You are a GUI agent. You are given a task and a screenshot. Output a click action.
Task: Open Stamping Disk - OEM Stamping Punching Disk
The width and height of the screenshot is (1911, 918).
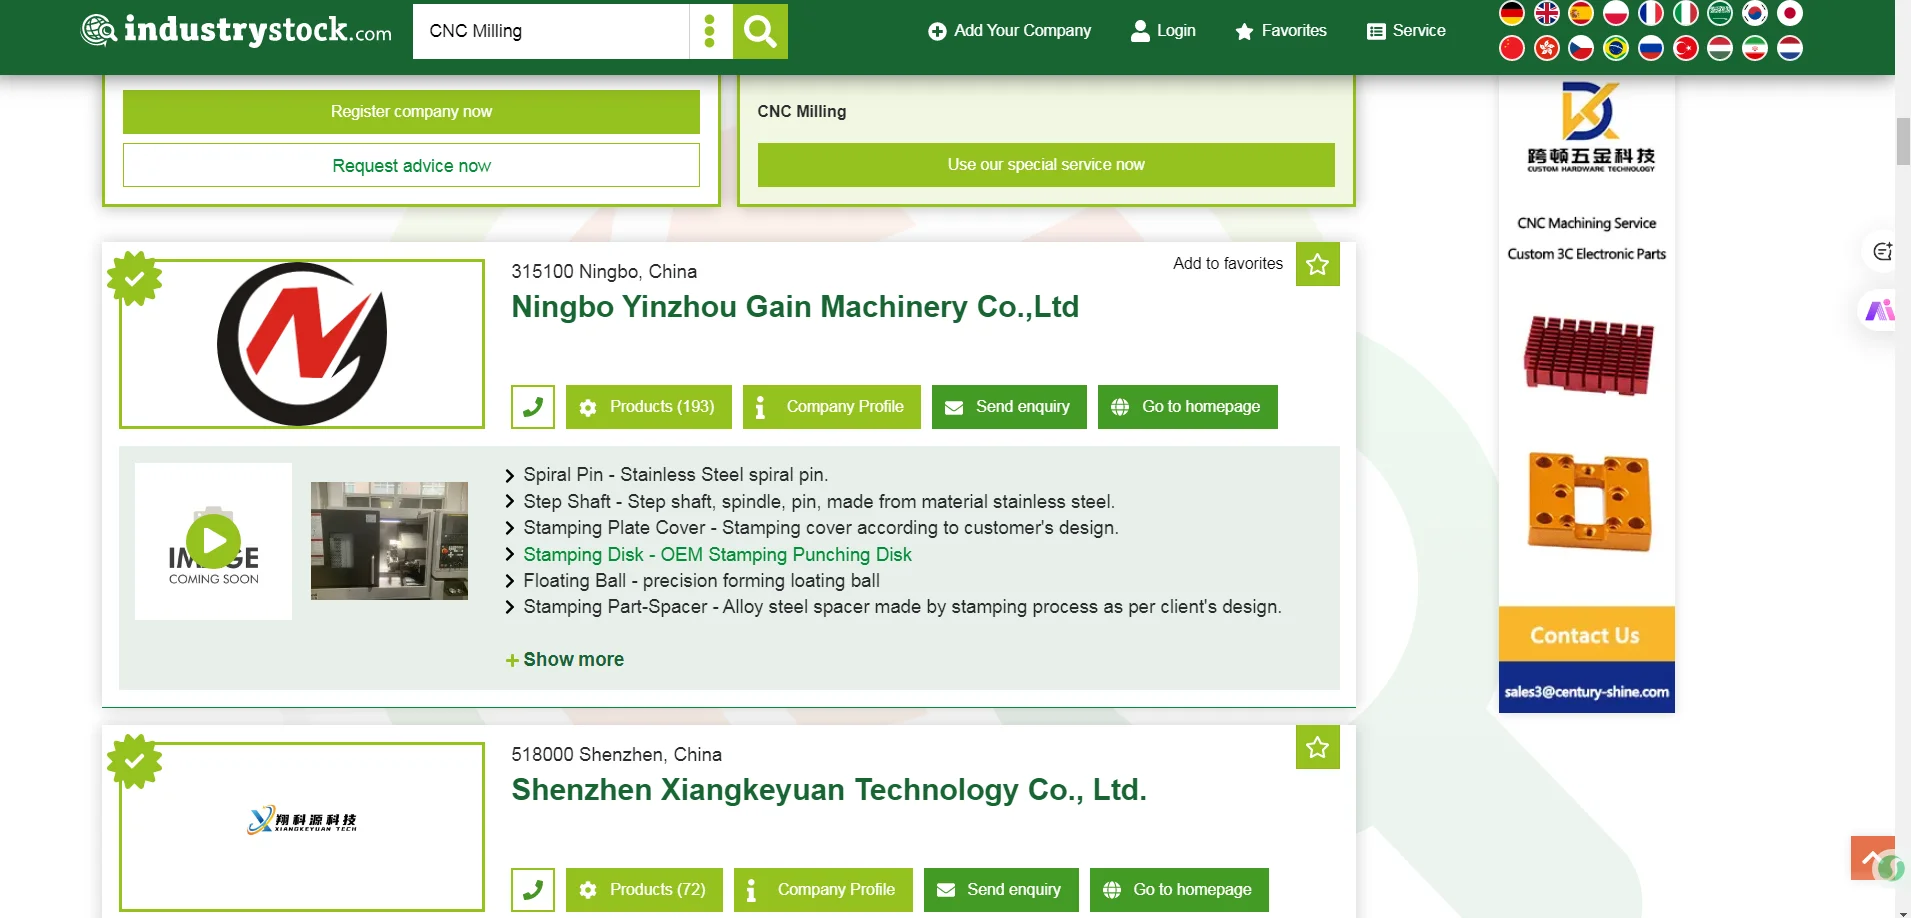tap(718, 555)
